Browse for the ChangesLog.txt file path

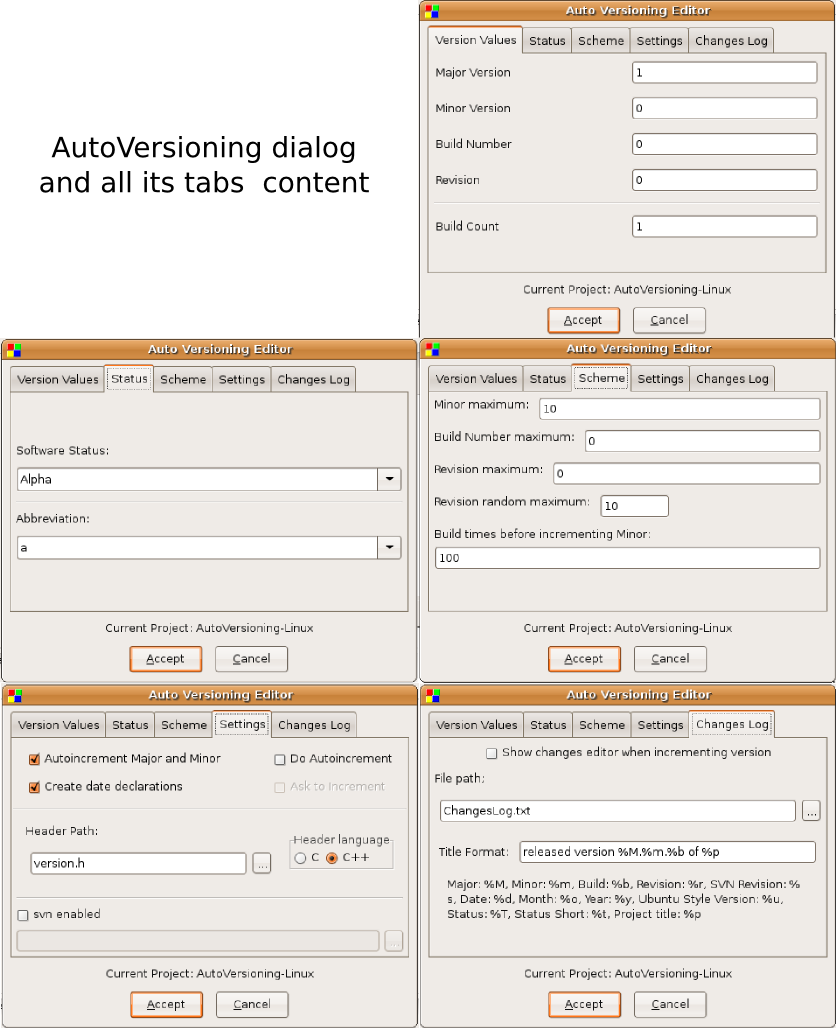coord(811,811)
